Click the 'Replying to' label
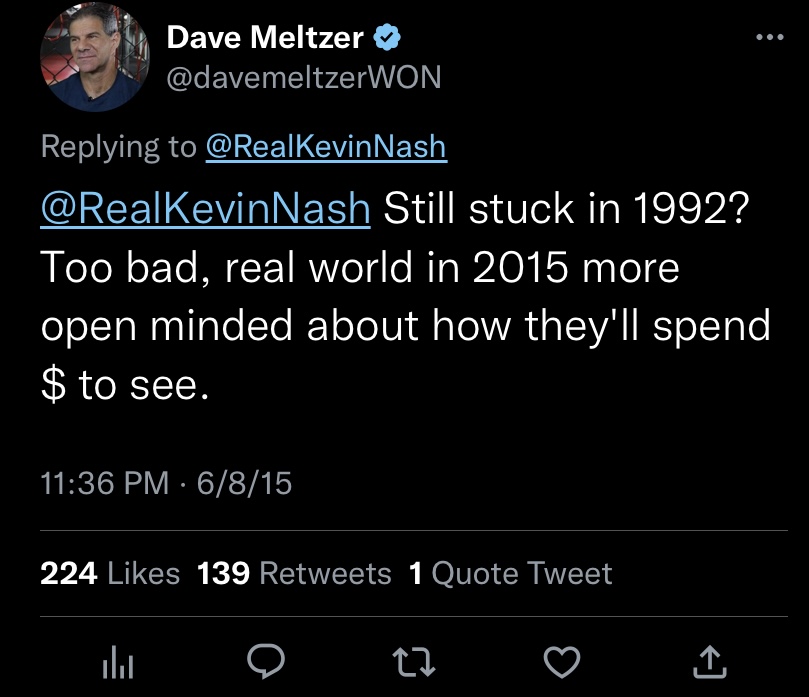 pyautogui.click(x=118, y=147)
